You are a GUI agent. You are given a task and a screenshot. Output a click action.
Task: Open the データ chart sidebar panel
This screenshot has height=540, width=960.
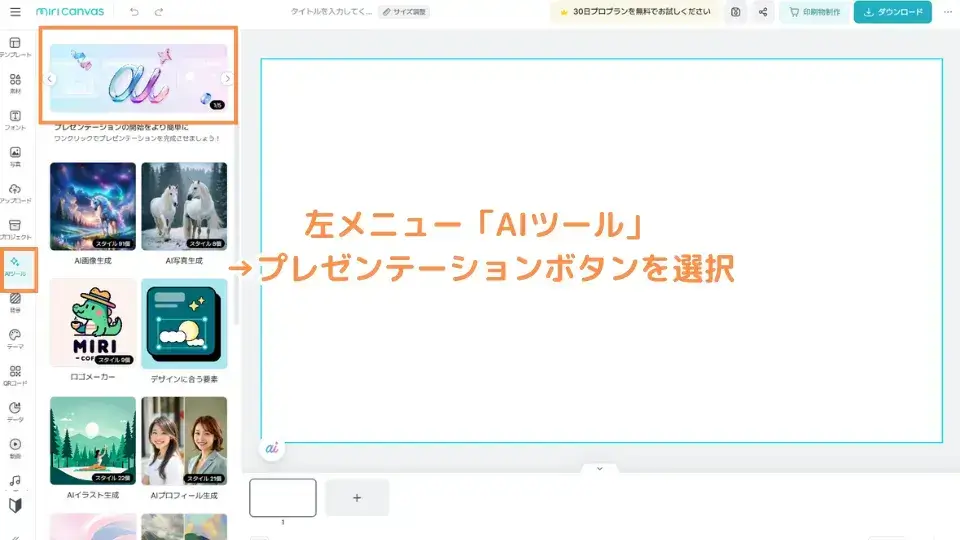(x=15, y=412)
